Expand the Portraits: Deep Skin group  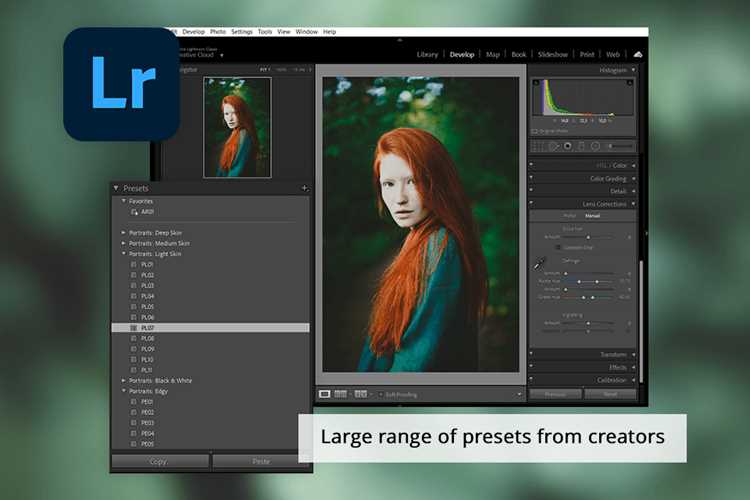tap(123, 233)
